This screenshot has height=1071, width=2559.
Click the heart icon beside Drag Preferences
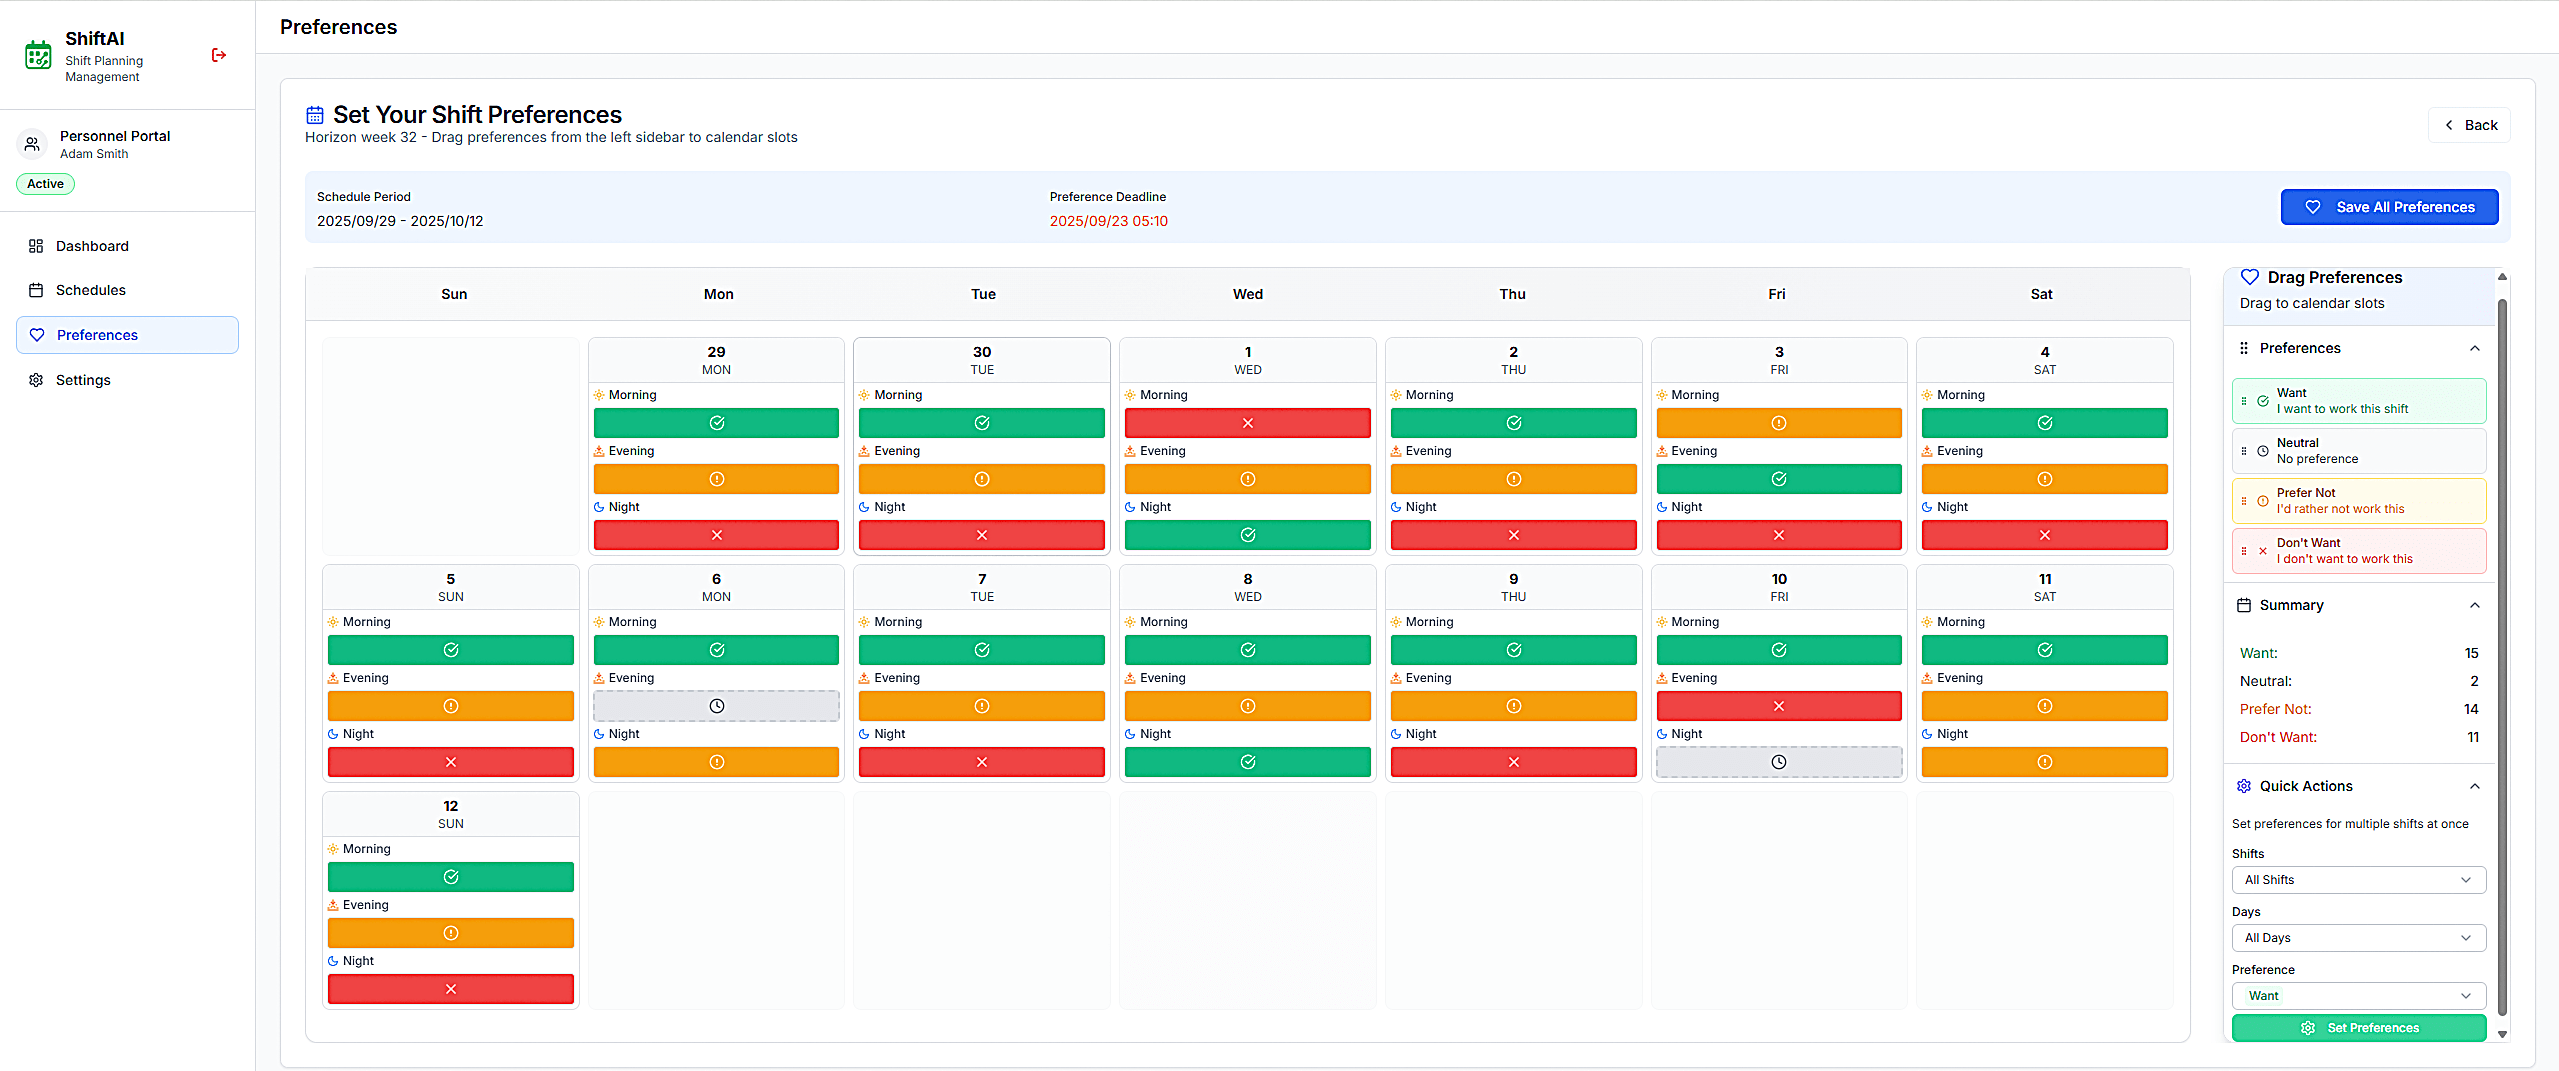2250,277
